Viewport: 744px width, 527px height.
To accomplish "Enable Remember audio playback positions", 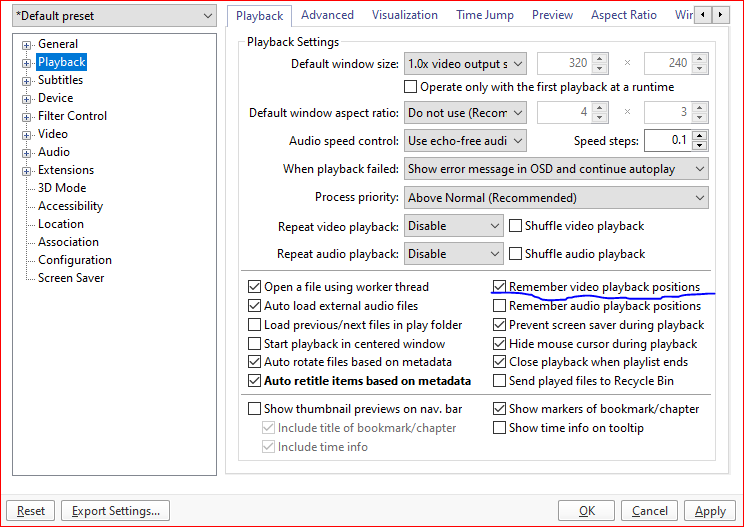I will point(501,306).
